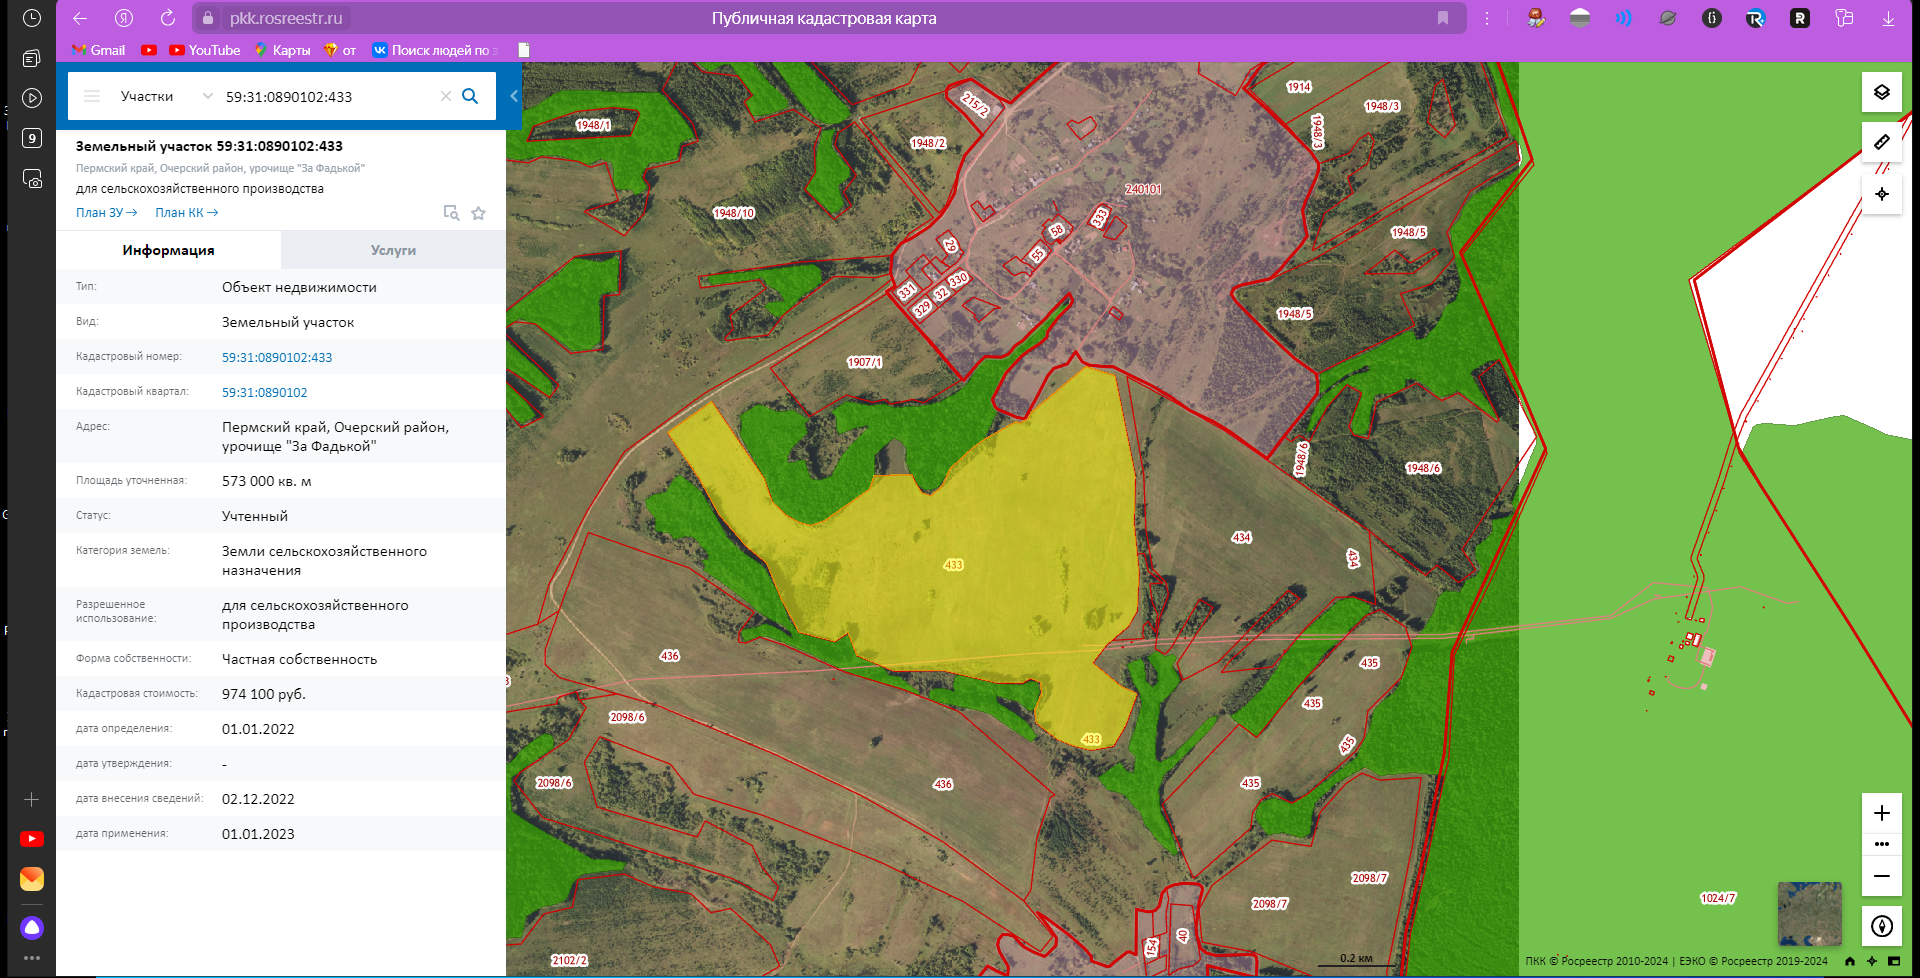This screenshot has width=1920, height=978.
Task: Click the heading Земельный участок 59:31:0890102:433
Action: point(209,146)
